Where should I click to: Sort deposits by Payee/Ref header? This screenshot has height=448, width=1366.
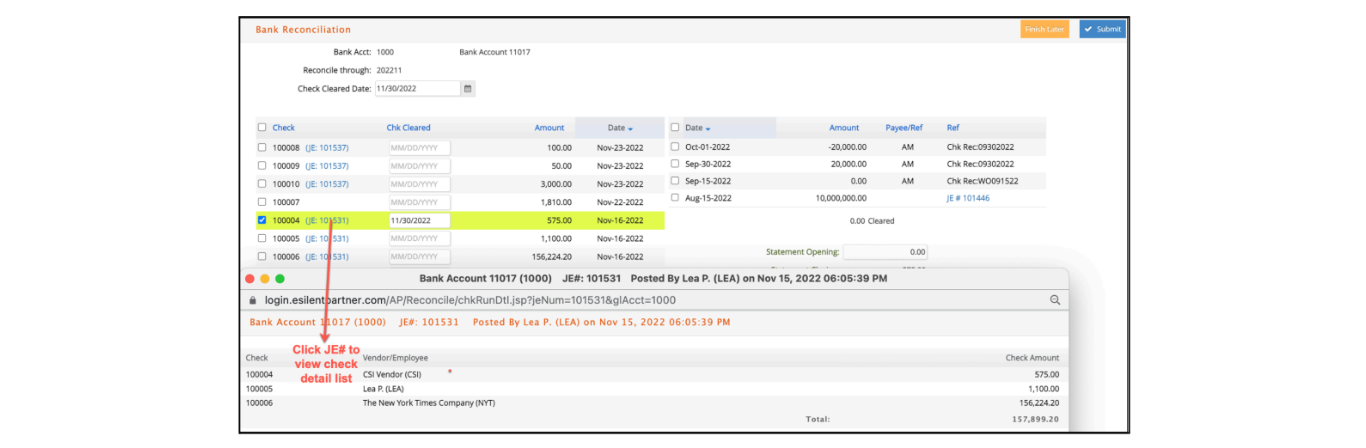(x=904, y=128)
